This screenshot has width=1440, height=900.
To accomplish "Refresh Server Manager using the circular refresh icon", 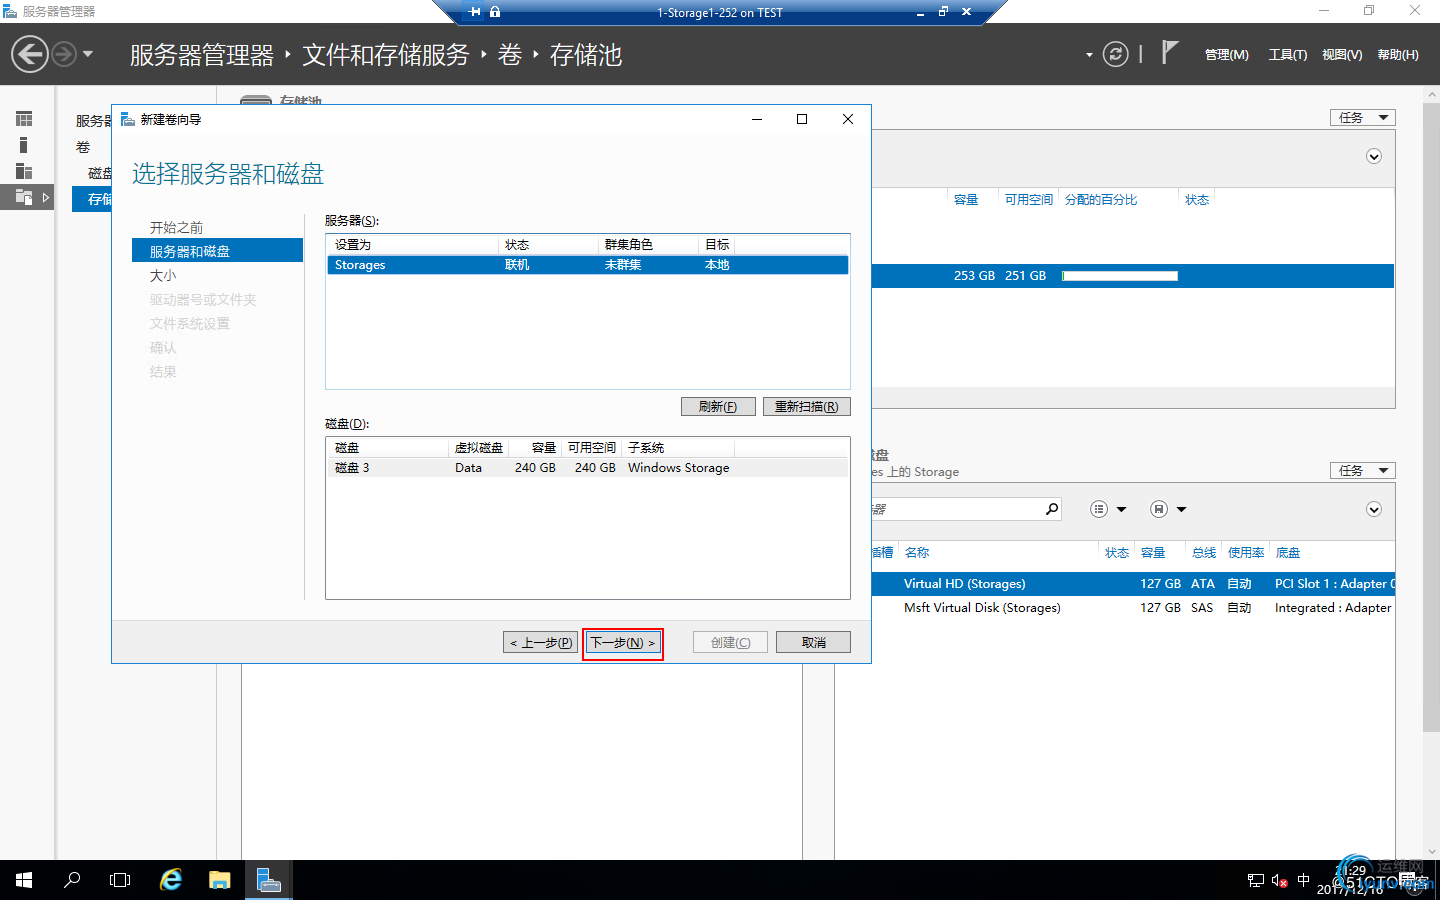I will coord(1115,54).
